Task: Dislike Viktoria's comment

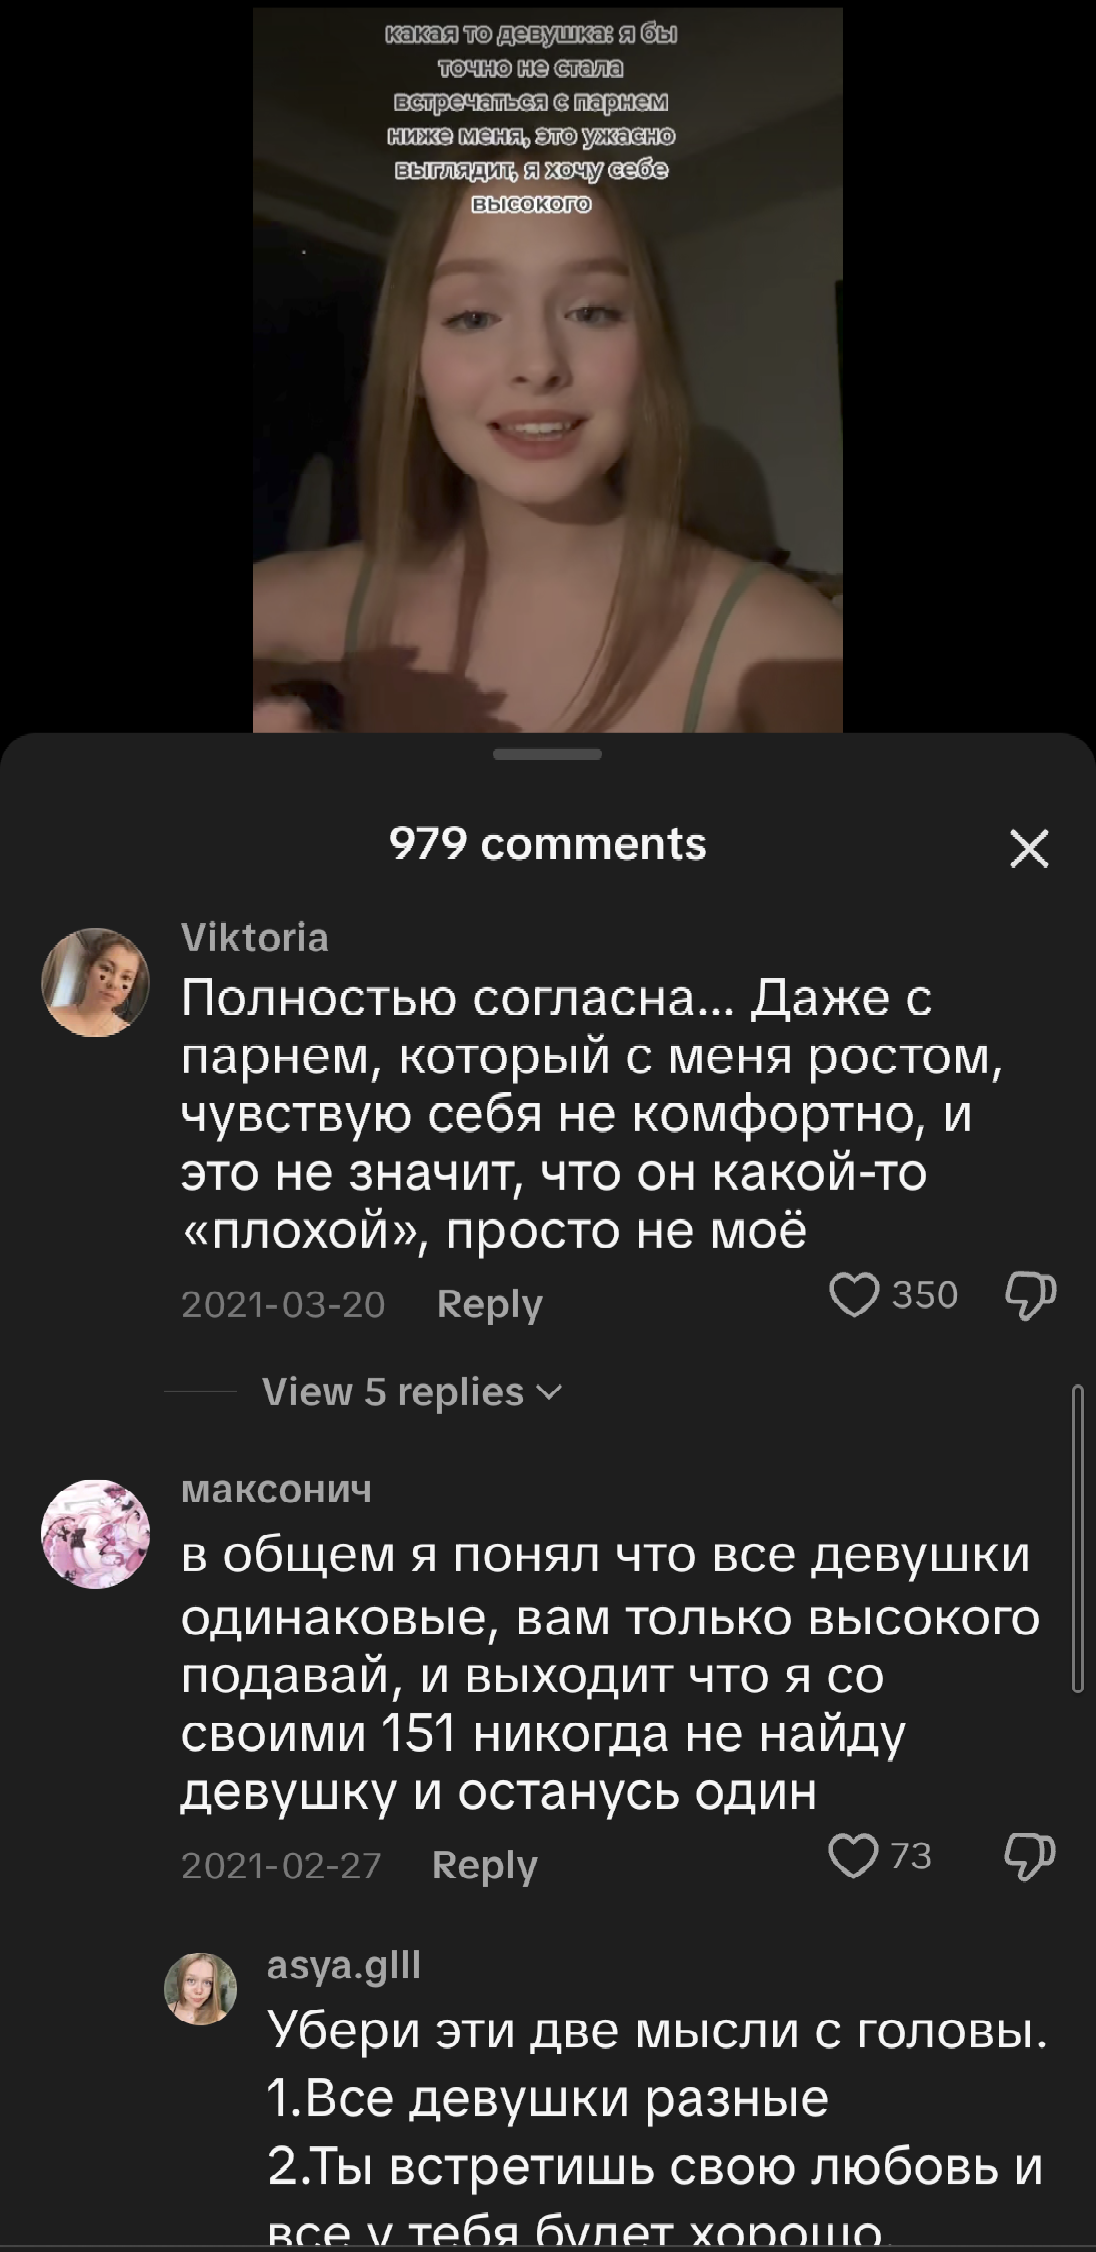Action: point(1030,1296)
